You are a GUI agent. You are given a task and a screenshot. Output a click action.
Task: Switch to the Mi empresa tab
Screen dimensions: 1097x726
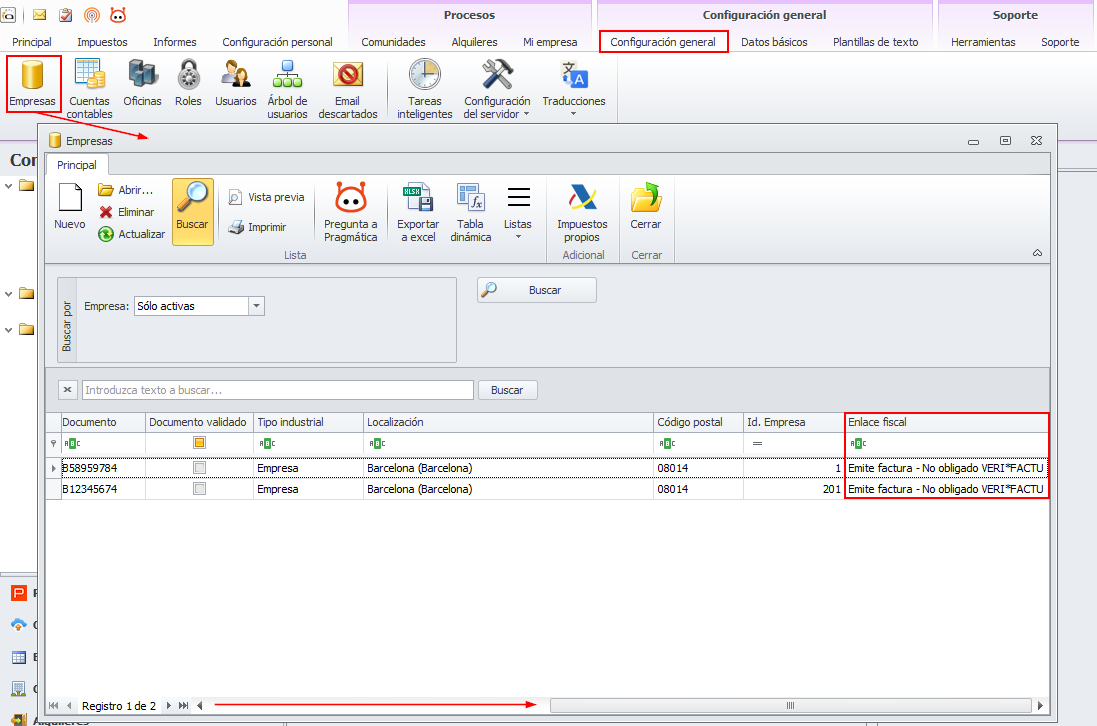pos(550,42)
